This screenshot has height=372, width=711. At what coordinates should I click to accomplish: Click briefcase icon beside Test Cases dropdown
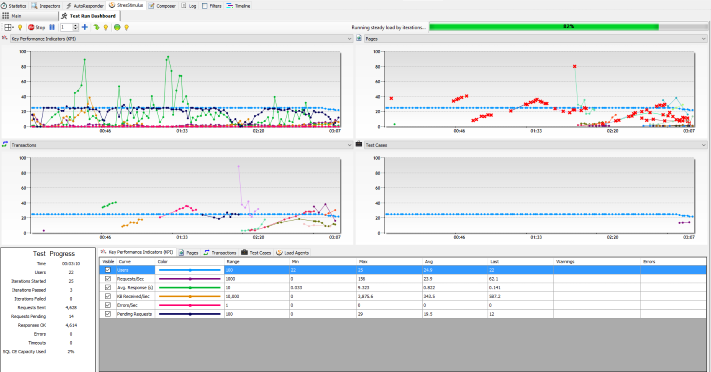click(x=359, y=144)
